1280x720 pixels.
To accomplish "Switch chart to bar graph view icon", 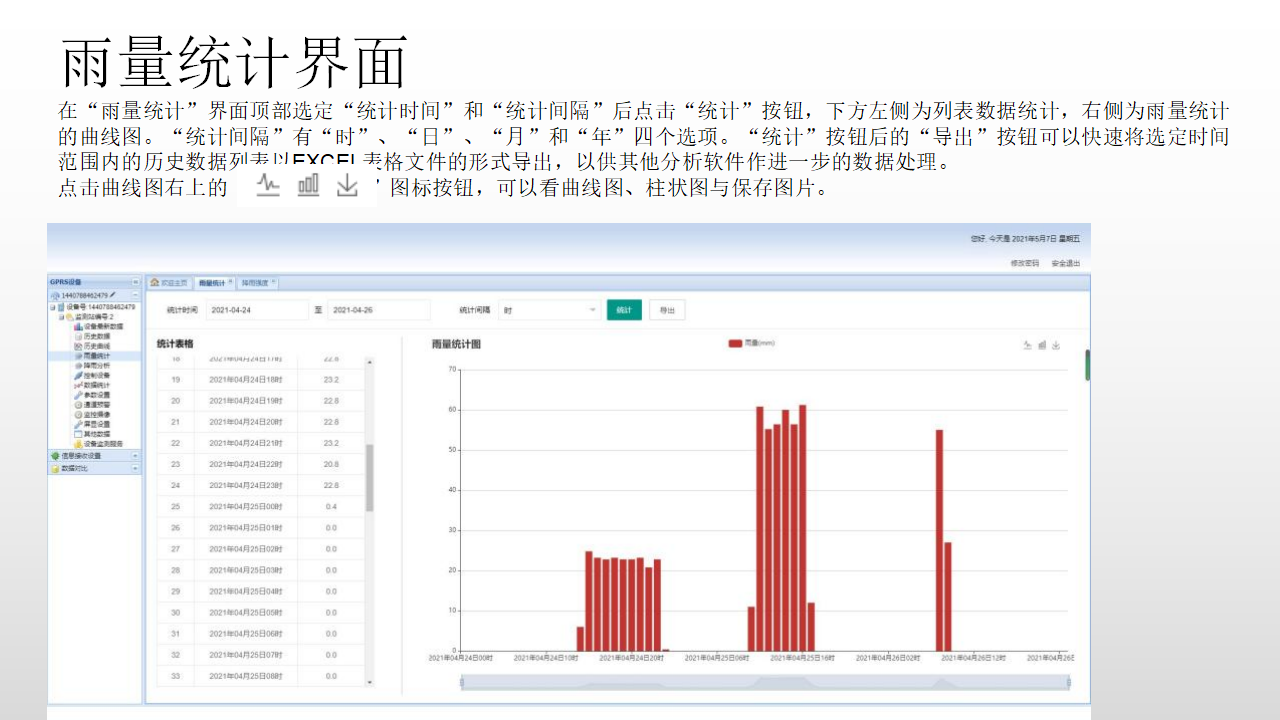I will (x=1042, y=345).
